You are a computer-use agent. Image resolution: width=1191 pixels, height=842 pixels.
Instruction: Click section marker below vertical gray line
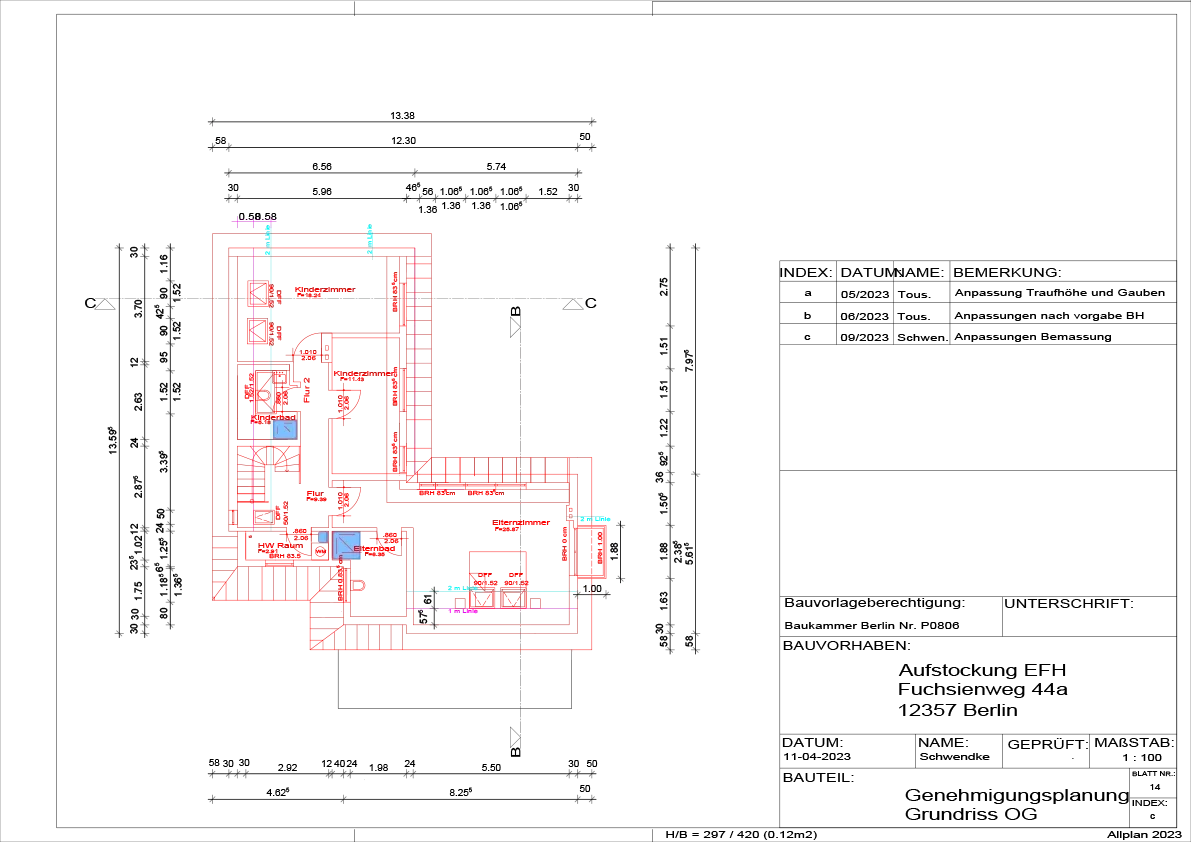[515, 735]
